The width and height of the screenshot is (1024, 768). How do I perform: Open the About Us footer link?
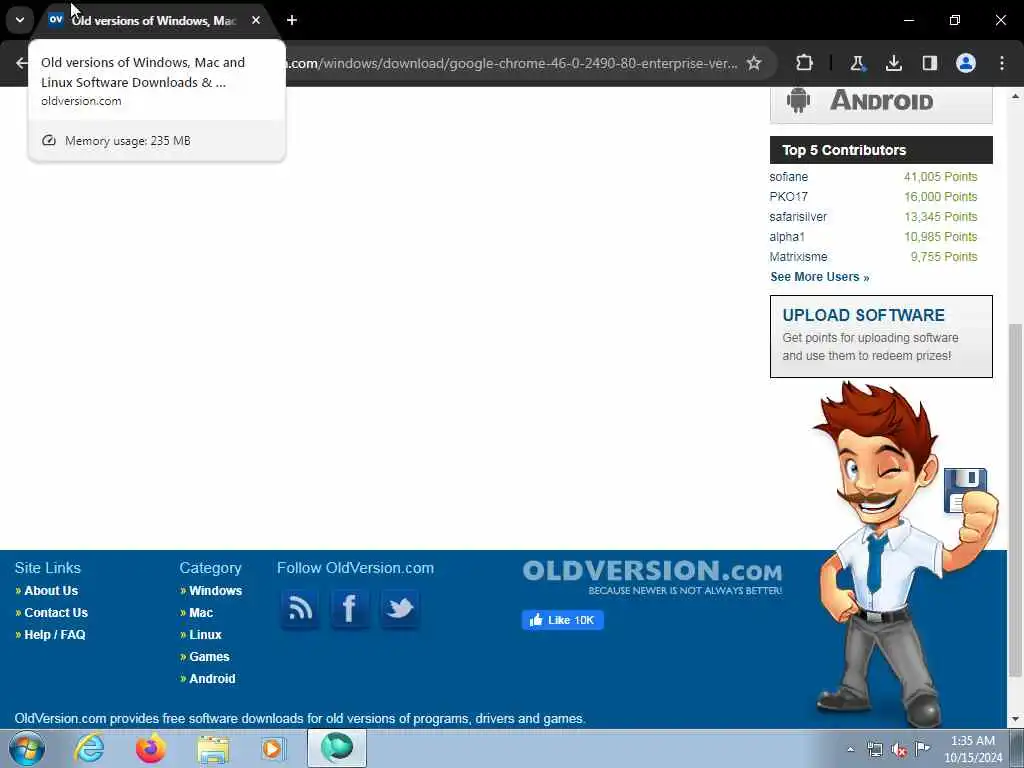51,590
